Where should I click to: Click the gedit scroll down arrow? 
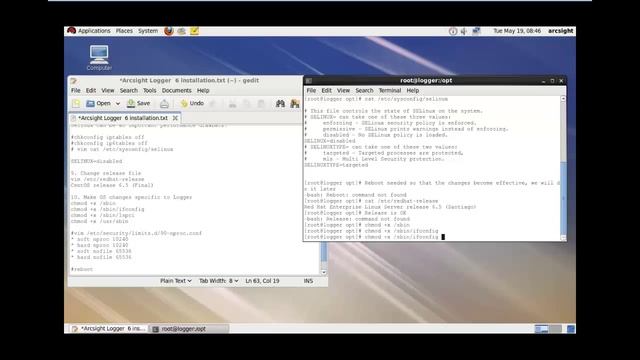pos(324,272)
